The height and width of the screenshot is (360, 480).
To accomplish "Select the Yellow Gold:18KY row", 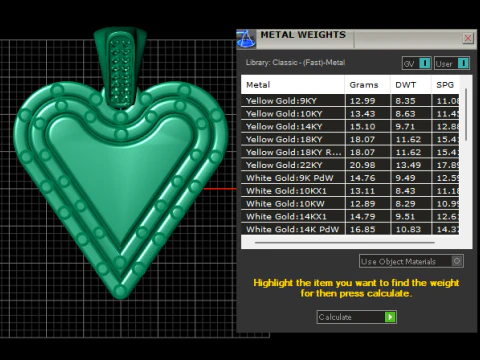I will 350,139.
